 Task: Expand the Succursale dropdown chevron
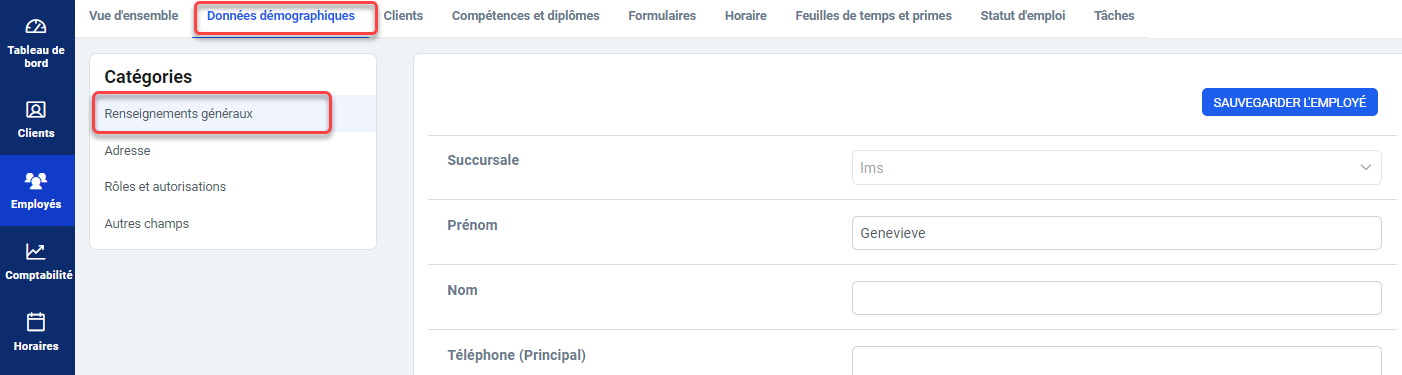click(x=1366, y=168)
